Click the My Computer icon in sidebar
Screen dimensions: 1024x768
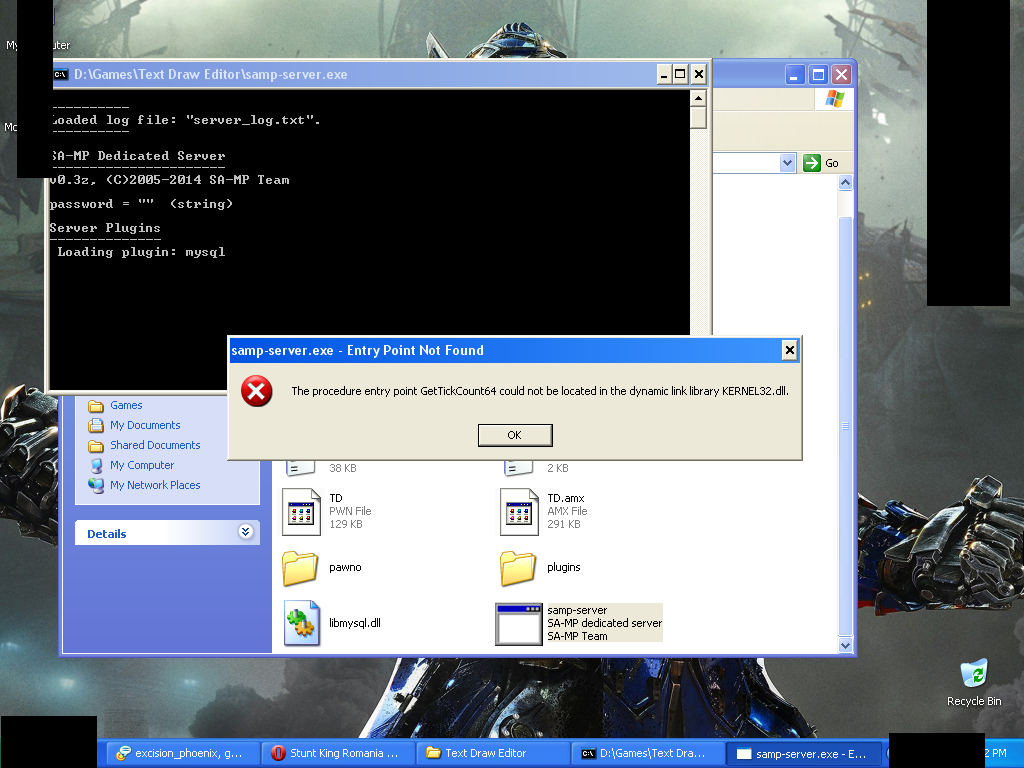coord(96,466)
